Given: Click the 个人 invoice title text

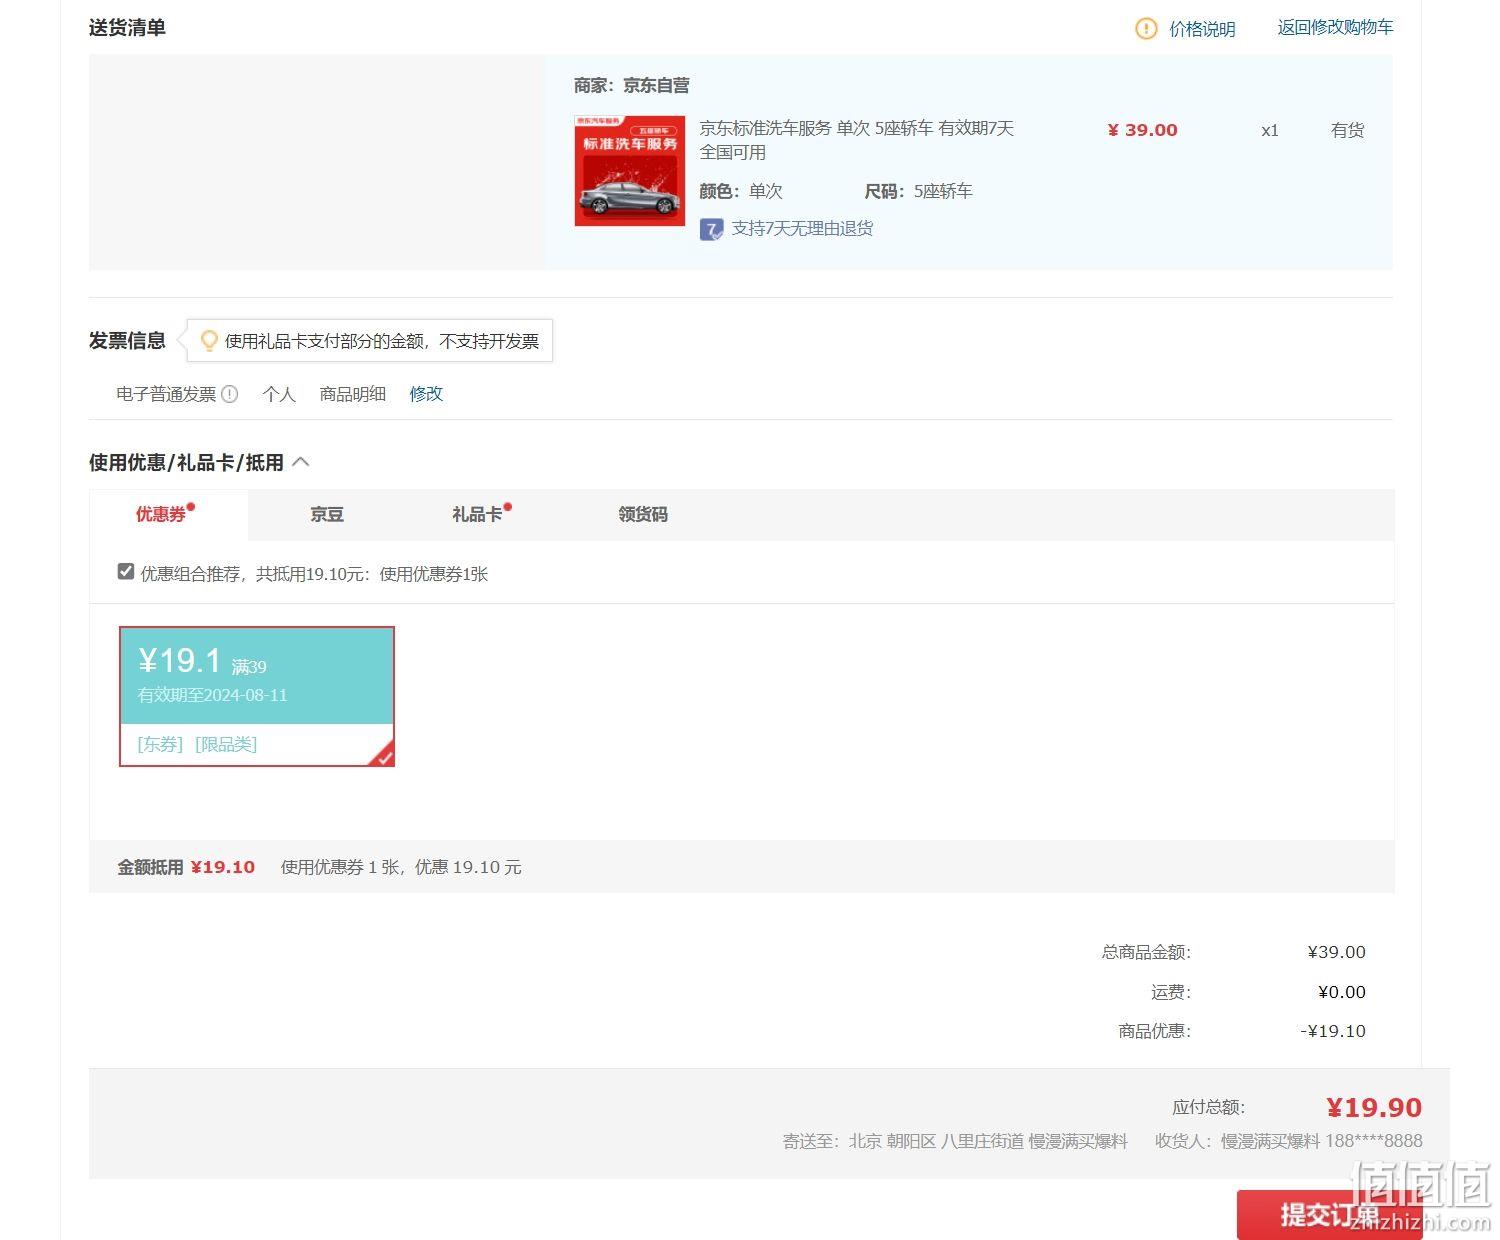Looking at the screenshot, I should [x=279, y=394].
